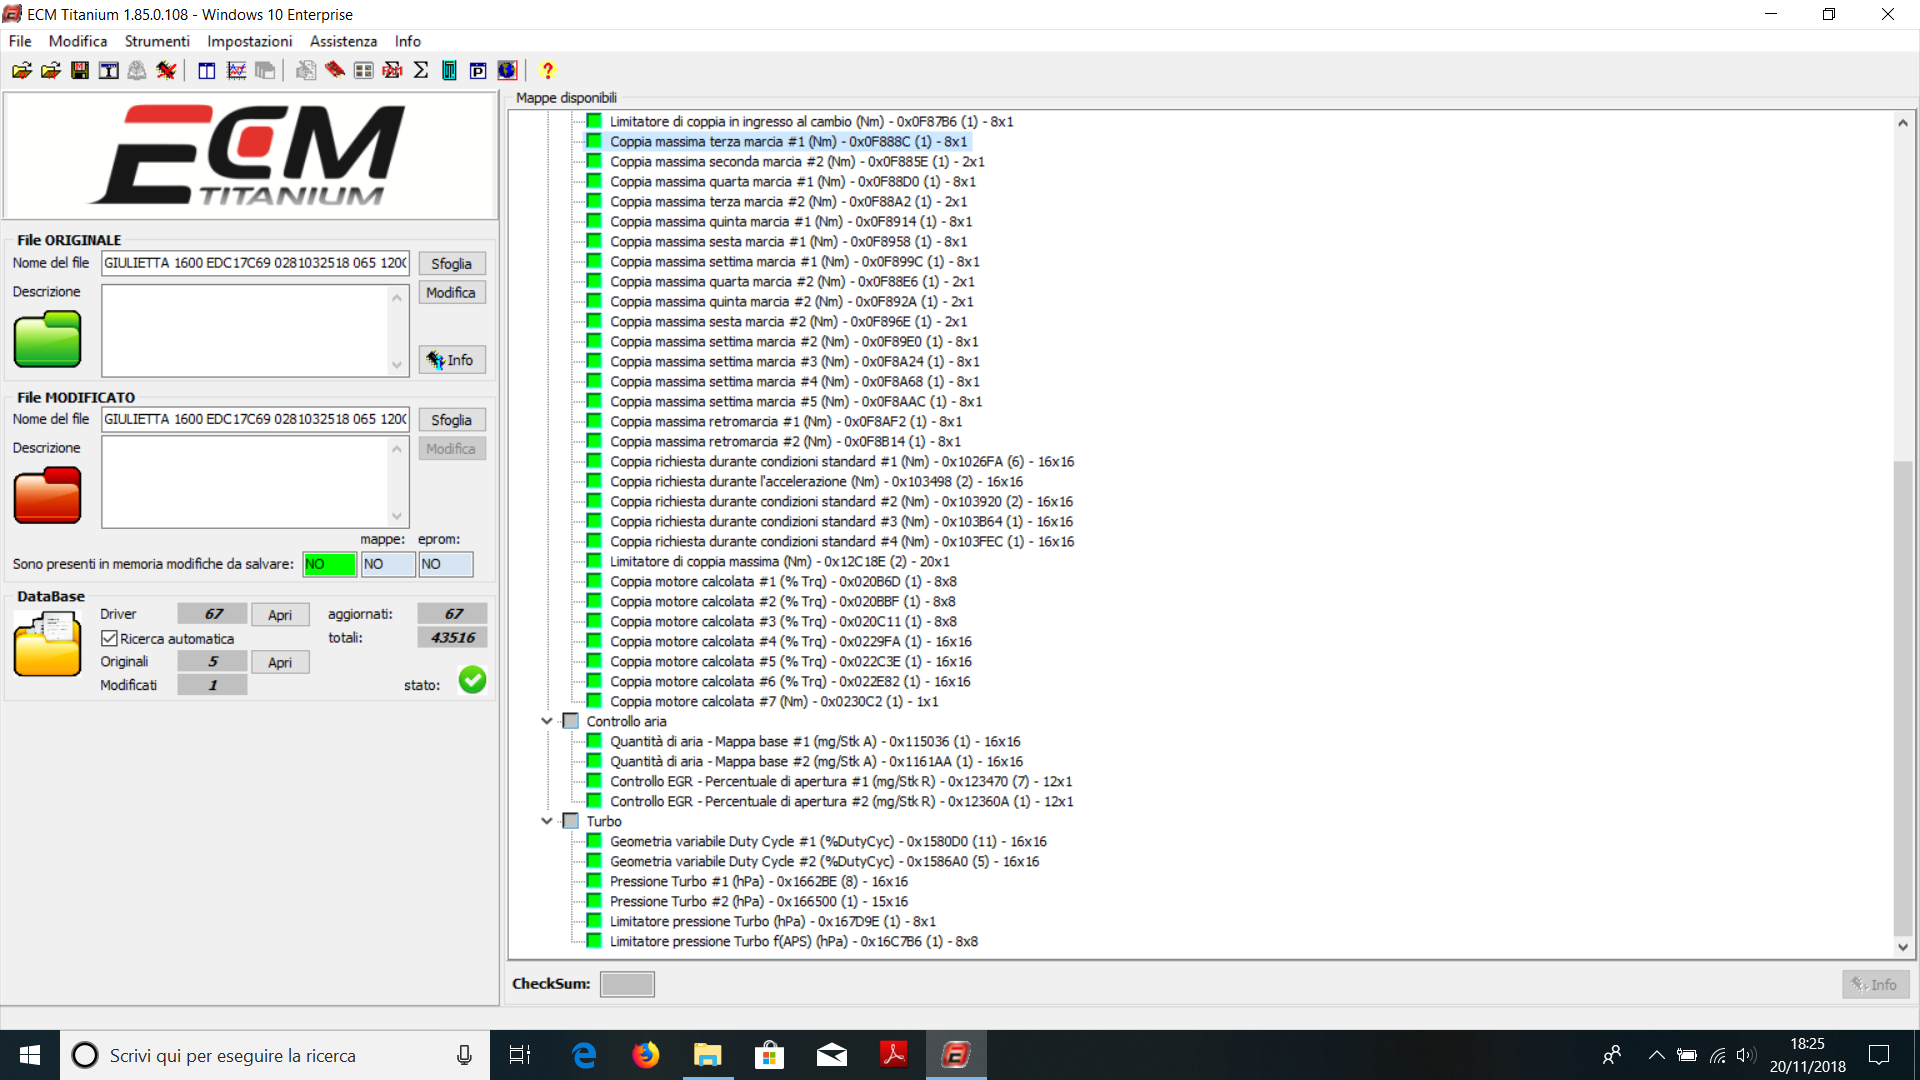Collapse the Controllo aria tree node

[547, 721]
